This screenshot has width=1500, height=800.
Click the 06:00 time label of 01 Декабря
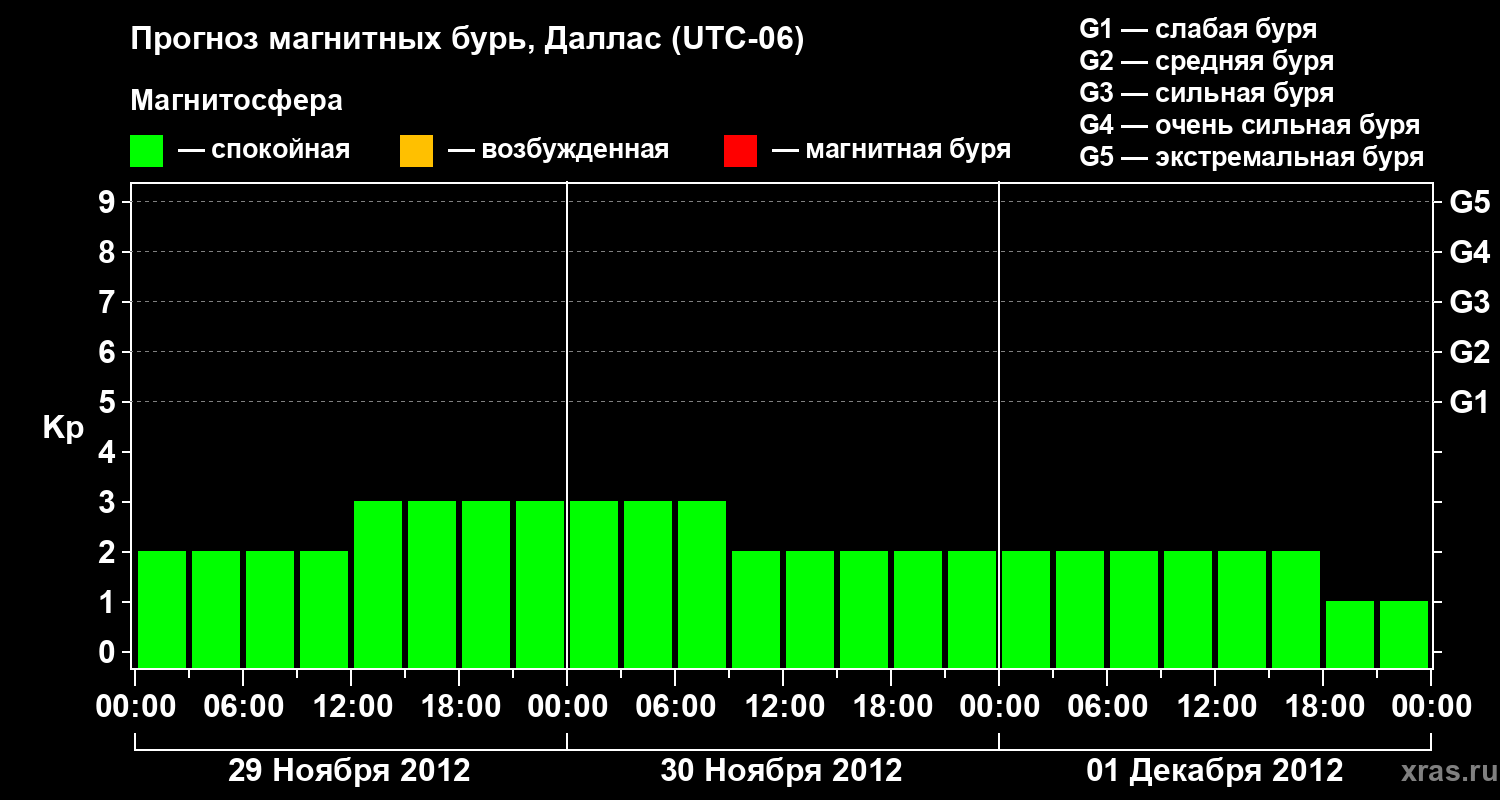click(1107, 707)
